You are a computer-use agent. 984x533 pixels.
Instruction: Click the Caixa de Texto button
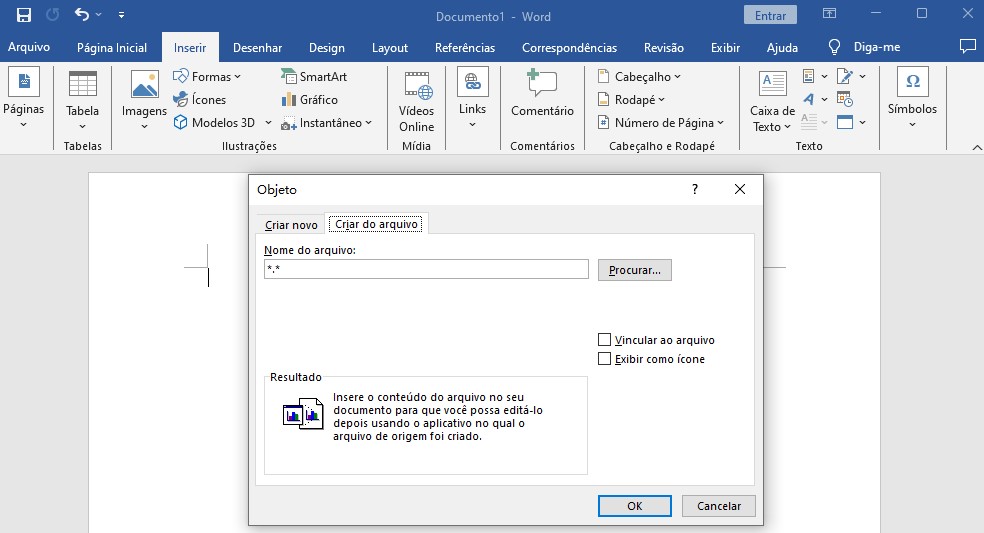point(773,102)
